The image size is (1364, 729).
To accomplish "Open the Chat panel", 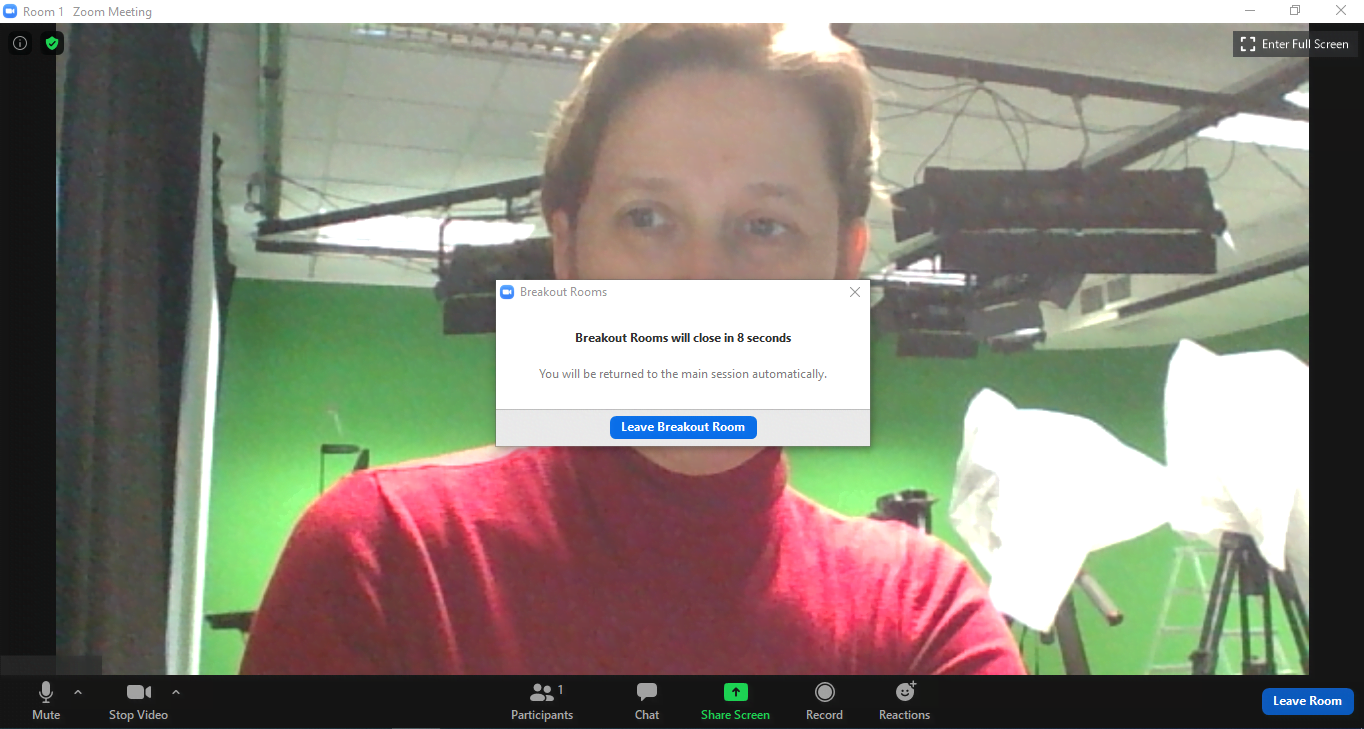I will pos(647,700).
